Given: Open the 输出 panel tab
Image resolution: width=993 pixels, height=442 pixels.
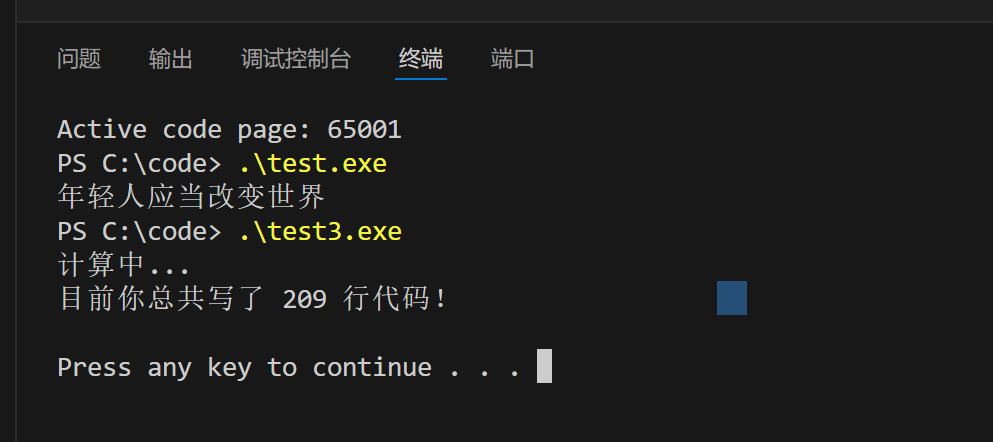Looking at the screenshot, I should click(171, 60).
